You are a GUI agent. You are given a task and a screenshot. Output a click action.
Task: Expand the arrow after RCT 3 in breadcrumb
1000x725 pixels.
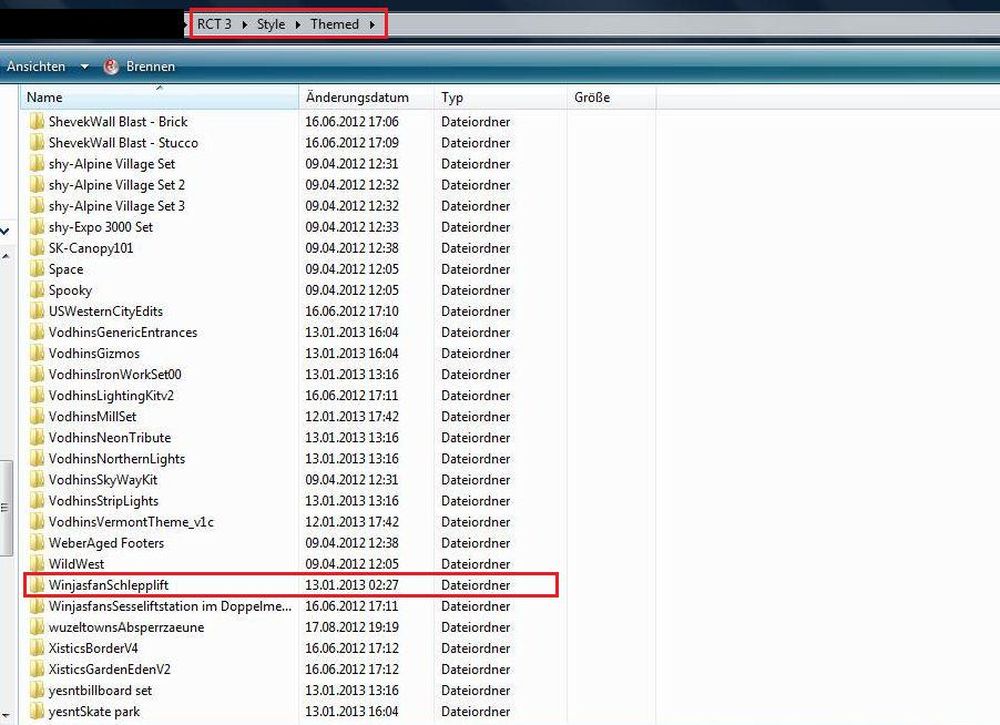[x=244, y=24]
